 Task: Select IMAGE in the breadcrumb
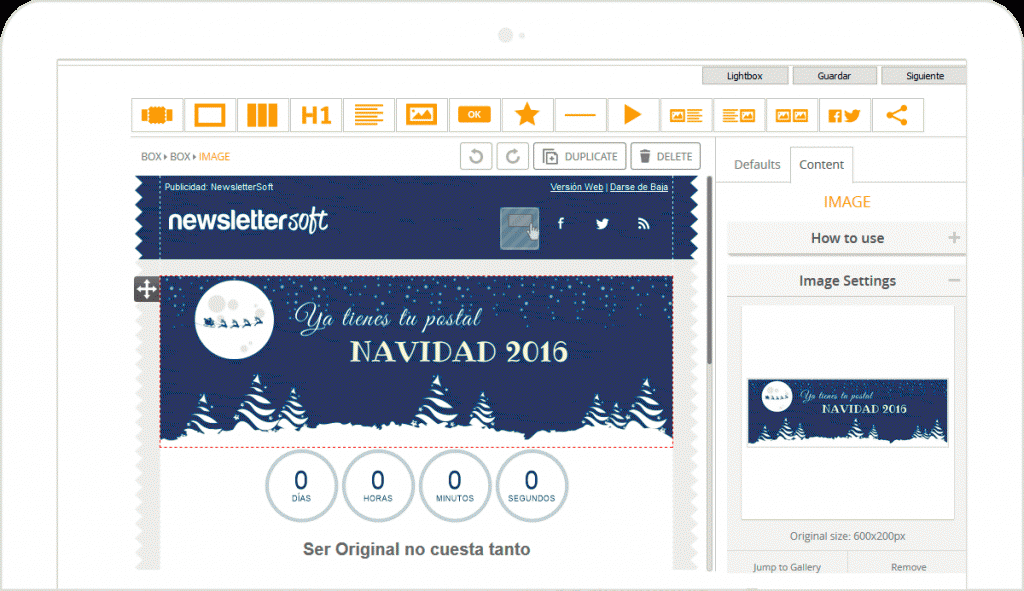pyautogui.click(x=214, y=157)
